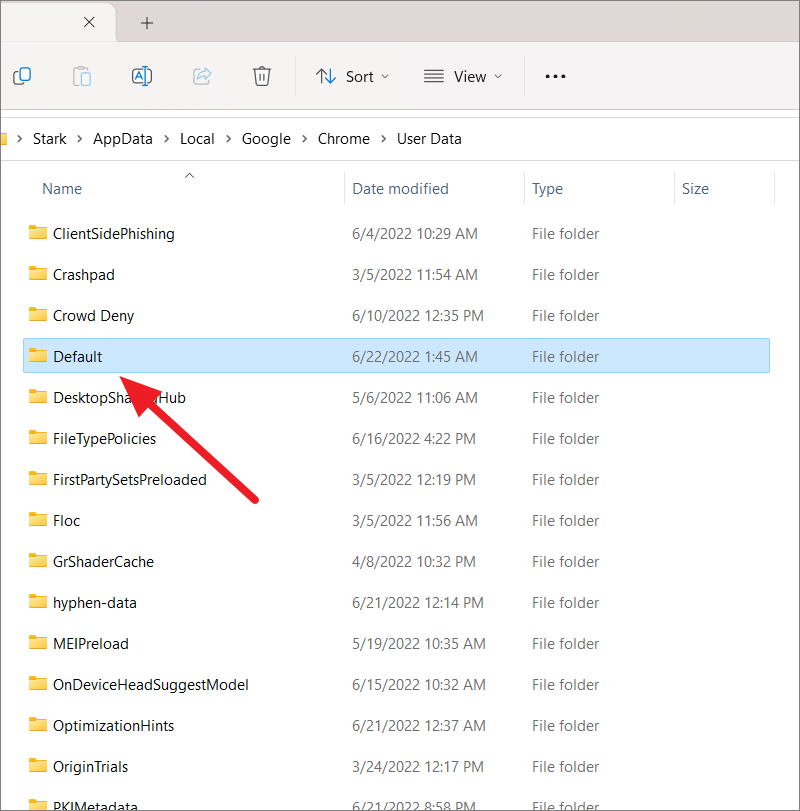Go to AppData in breadcrumb path

[x=123, y=139]
